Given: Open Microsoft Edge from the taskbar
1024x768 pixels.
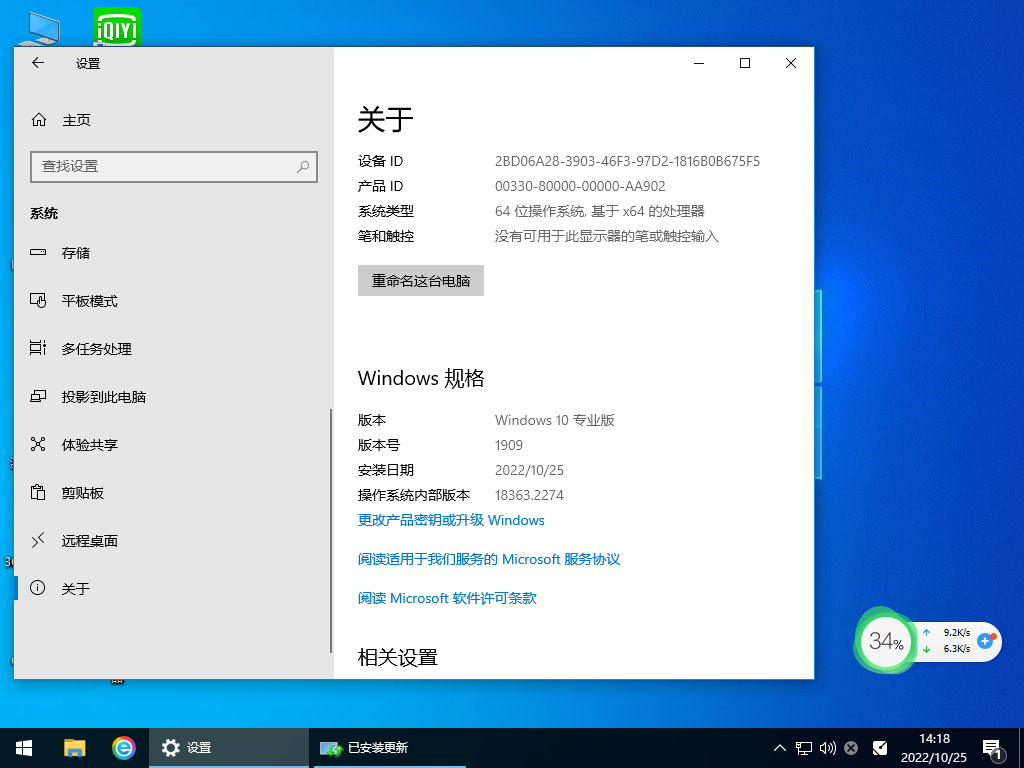Looking at the screenshot, I should click(124, 747).
